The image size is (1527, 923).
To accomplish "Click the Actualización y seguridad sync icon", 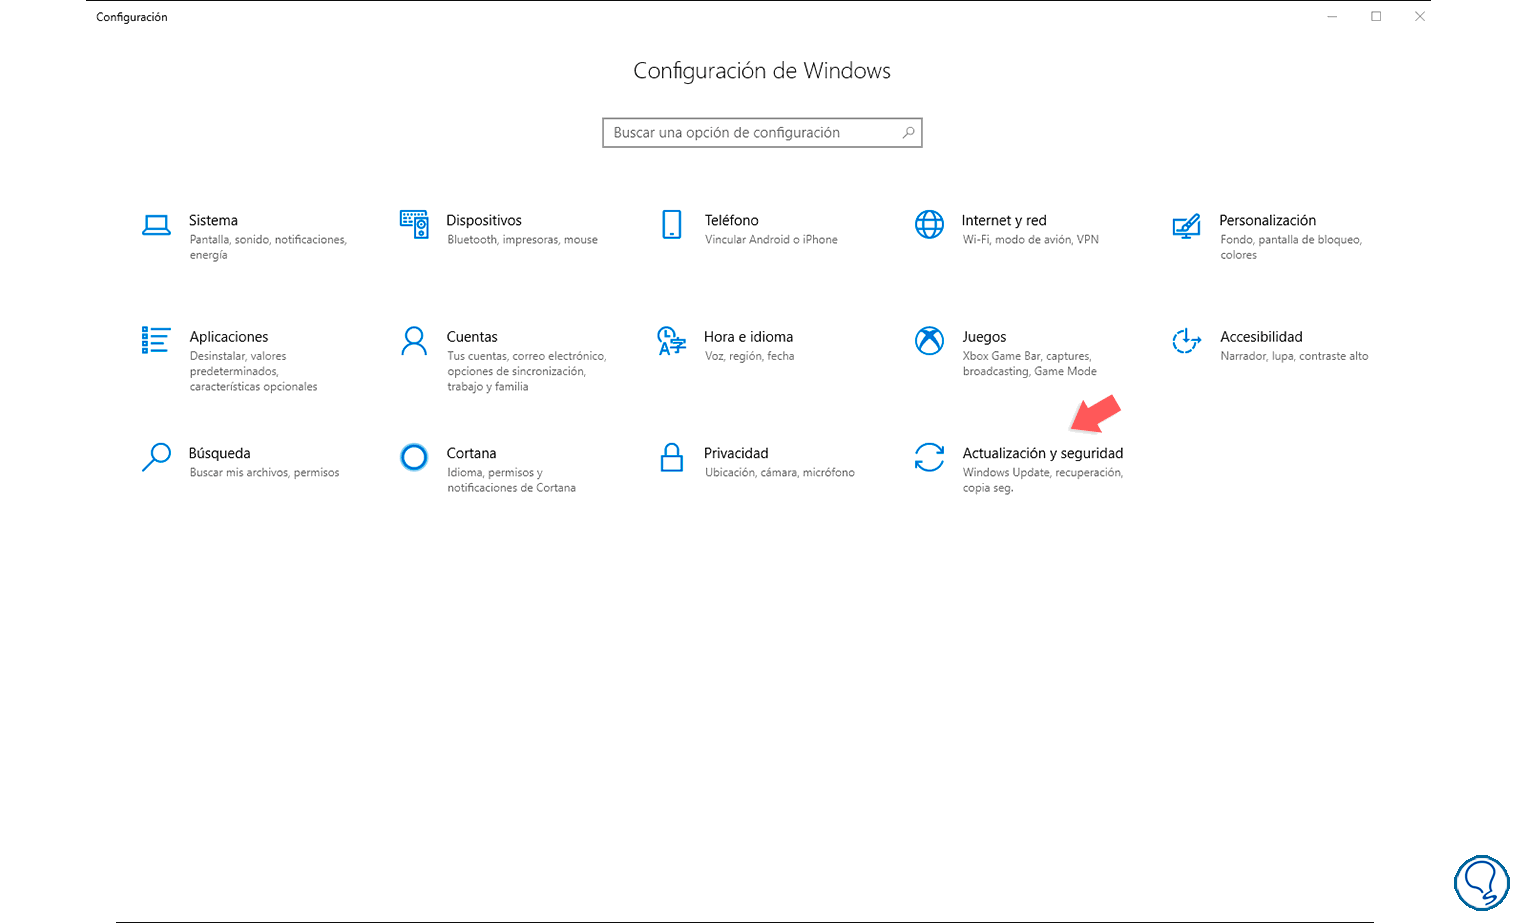I will point(929,457).
